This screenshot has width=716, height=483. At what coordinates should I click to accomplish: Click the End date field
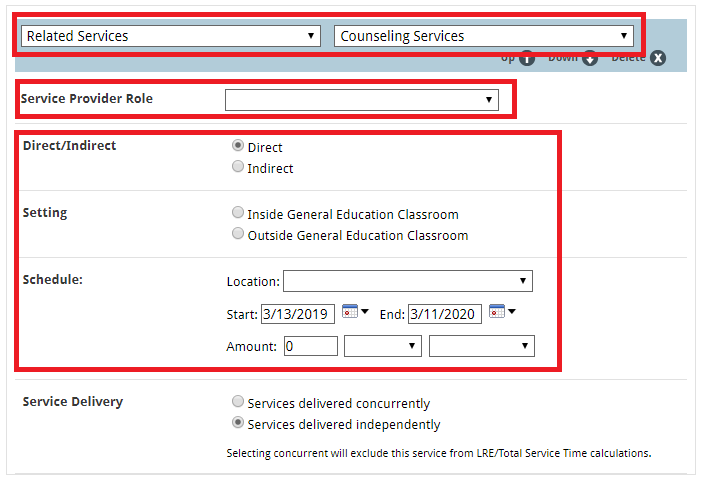coord(445,314)
